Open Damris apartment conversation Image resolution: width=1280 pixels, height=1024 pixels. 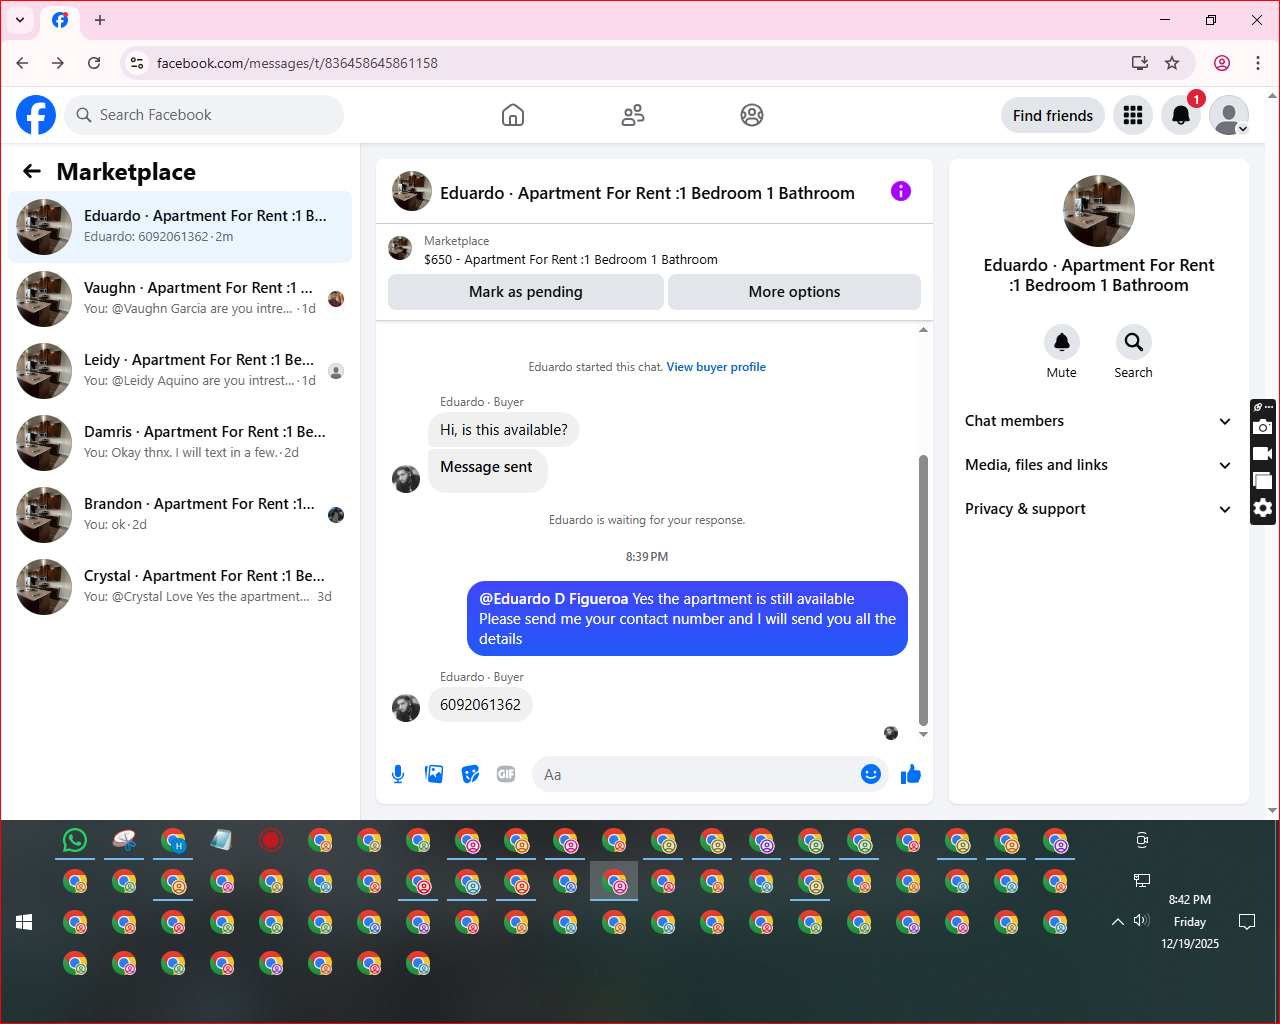click(x=180, y=443)
